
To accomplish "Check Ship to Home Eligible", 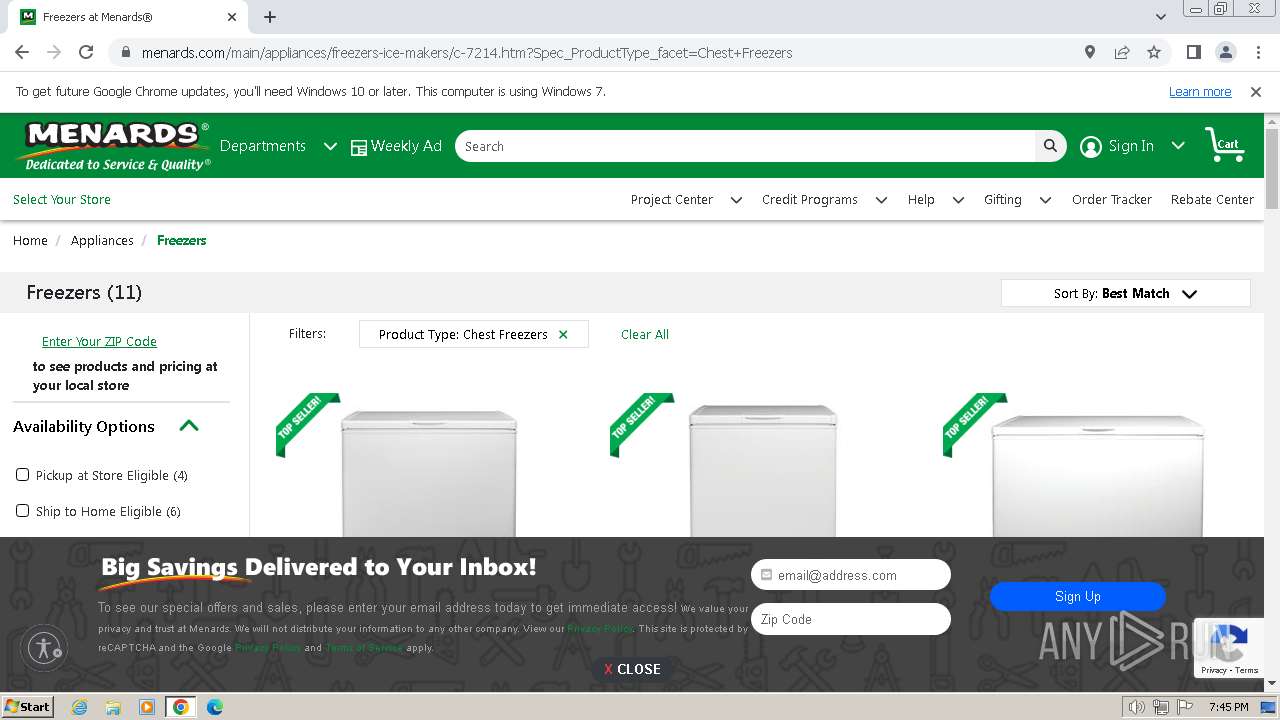I will click(23, 511).
